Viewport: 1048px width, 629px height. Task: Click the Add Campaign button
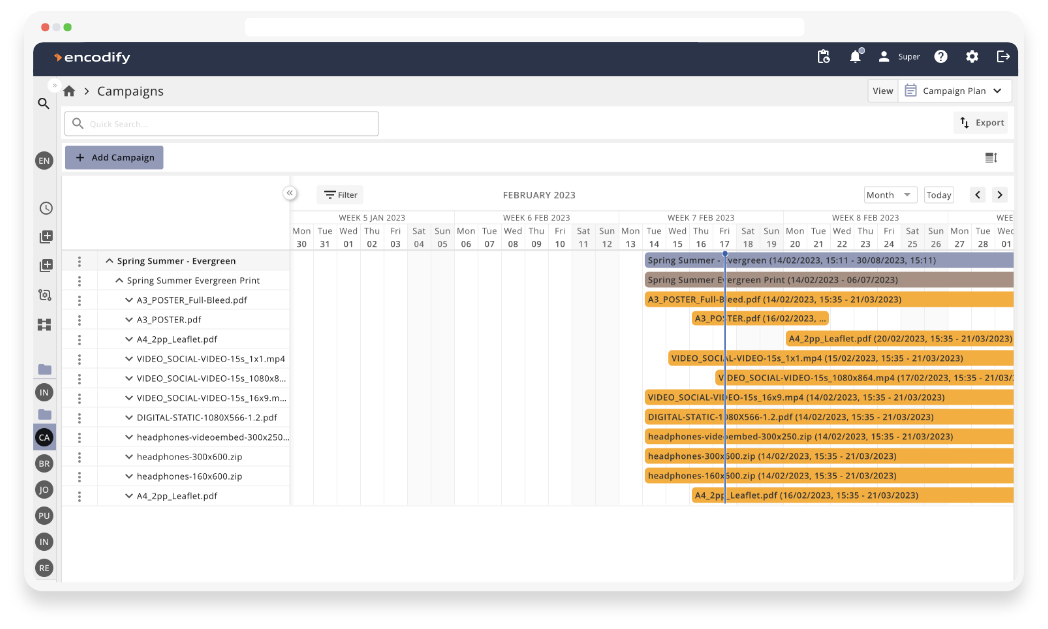pos(113,157)
